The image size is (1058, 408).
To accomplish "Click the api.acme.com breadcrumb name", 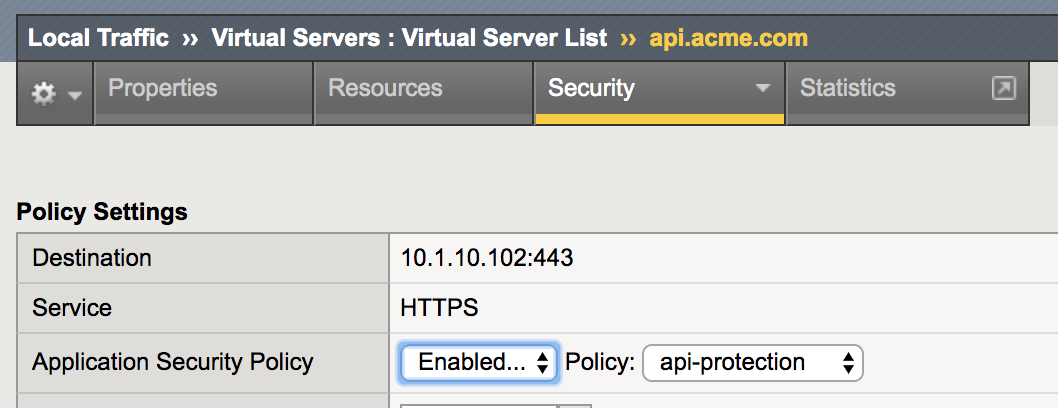I will point(729,38).
